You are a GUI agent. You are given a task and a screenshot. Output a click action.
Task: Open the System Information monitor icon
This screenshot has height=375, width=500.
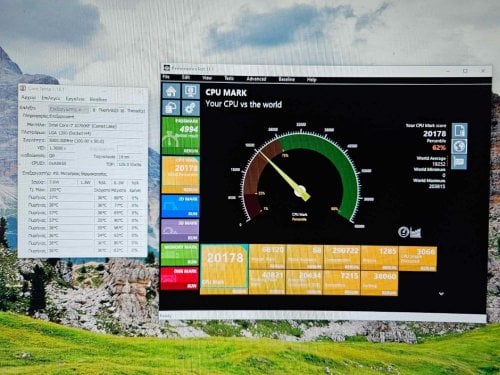[191, 91]
